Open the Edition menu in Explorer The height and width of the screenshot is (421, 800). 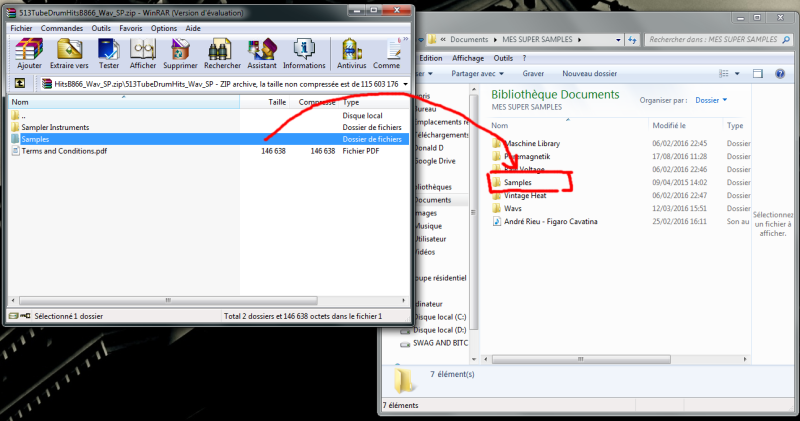coord(431,58)
